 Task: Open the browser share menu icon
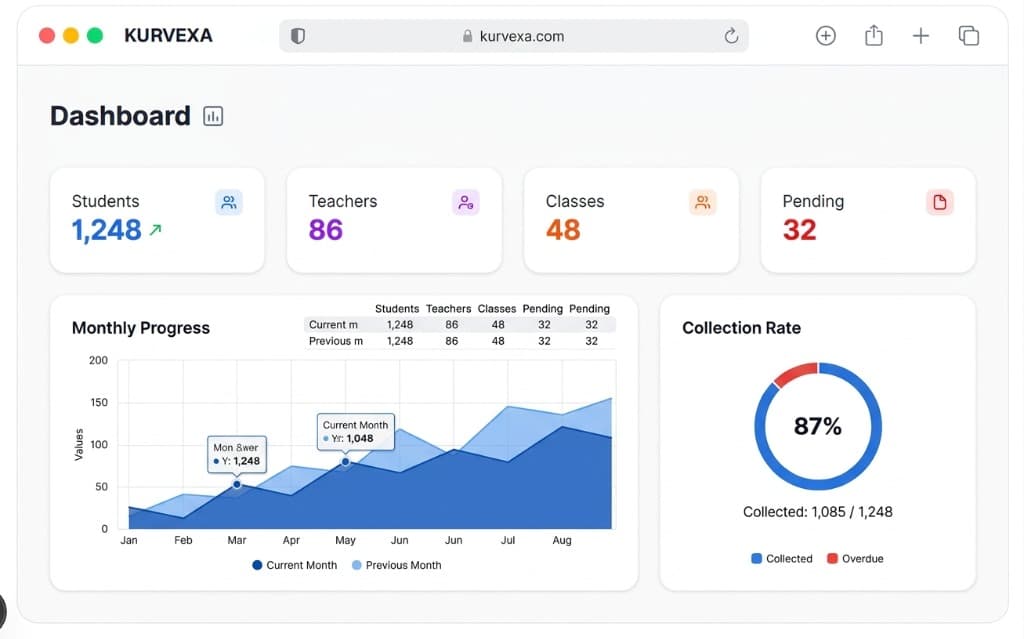[x=874, y=35]
